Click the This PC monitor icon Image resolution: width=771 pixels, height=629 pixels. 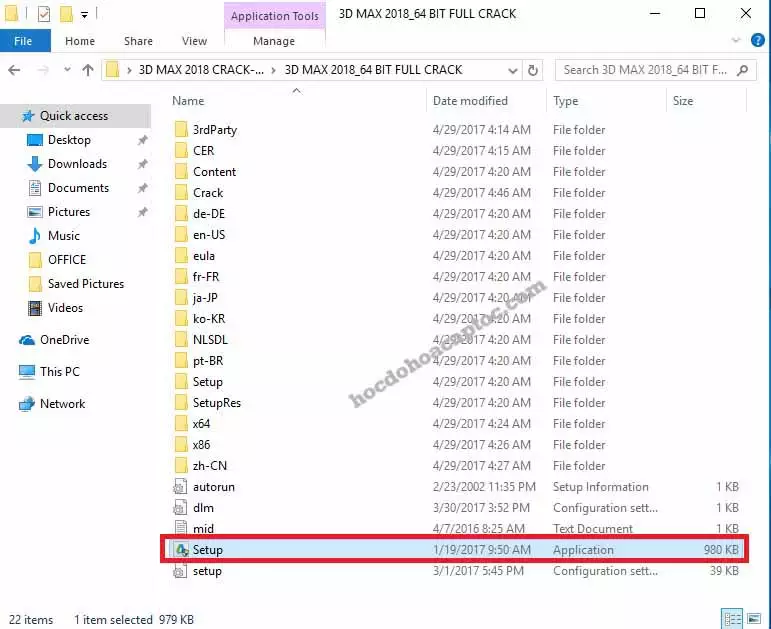pyautogui.click(x=27, y=372)
